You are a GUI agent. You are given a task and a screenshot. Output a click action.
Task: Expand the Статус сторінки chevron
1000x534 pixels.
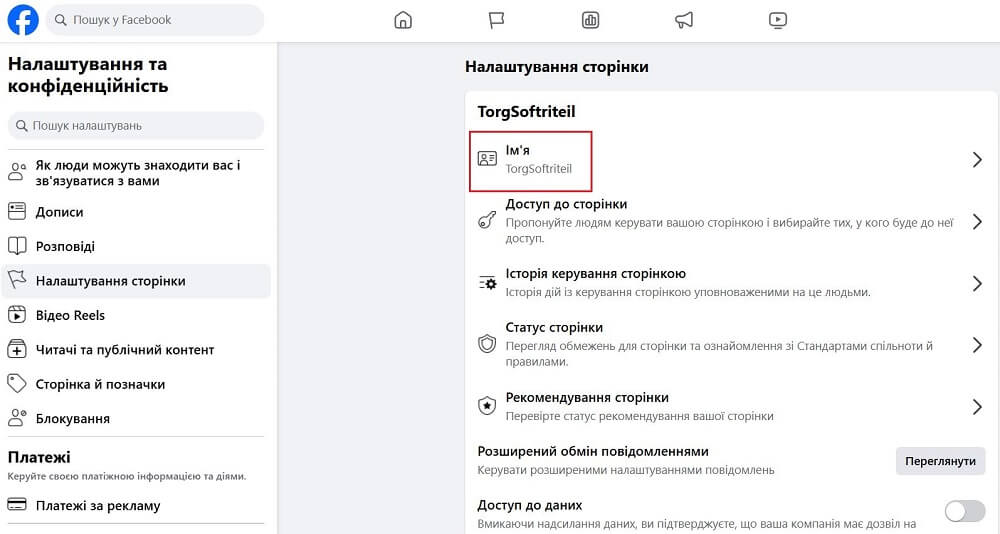[977, 345]
